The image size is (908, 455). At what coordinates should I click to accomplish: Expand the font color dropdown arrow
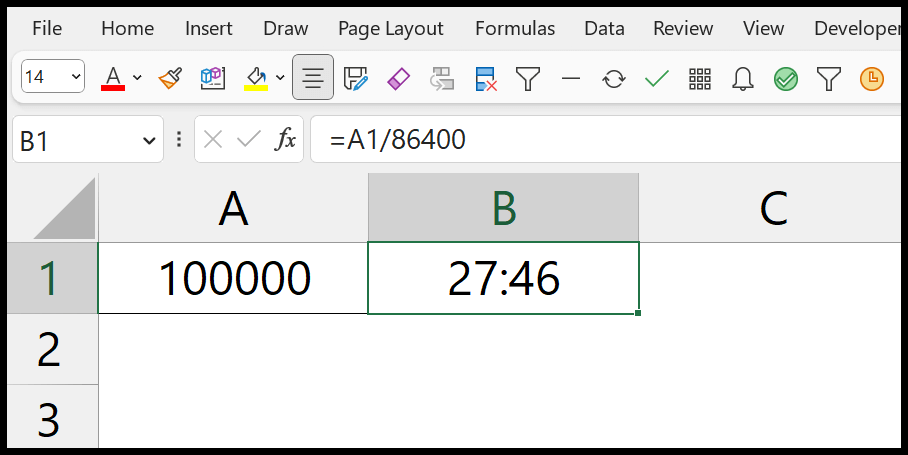(x=137, y=78)
